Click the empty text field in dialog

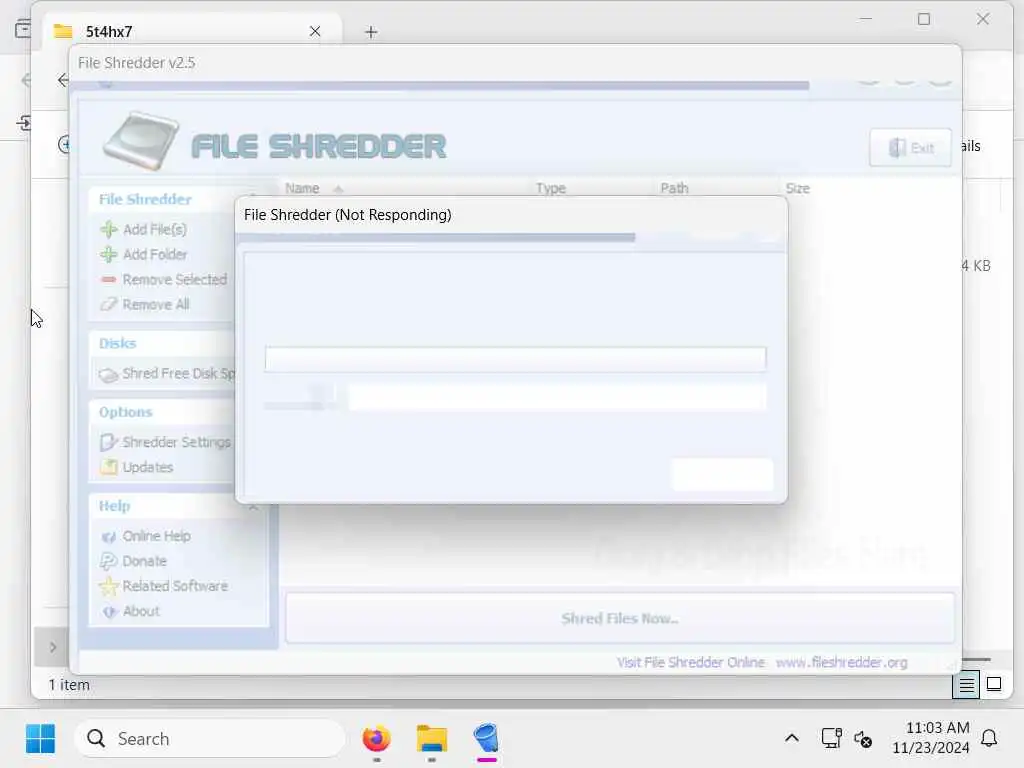pos(515,359)
